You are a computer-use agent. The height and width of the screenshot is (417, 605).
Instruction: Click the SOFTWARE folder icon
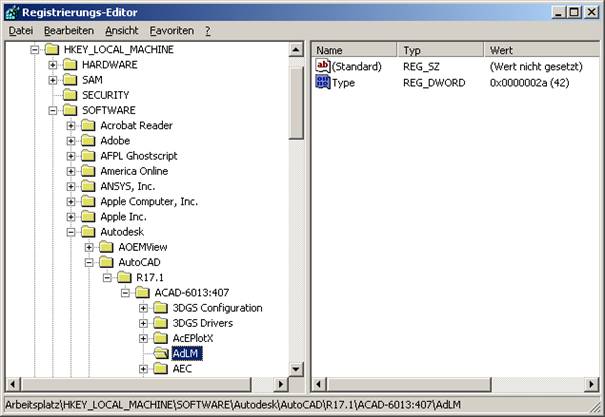tap(70, 110)
